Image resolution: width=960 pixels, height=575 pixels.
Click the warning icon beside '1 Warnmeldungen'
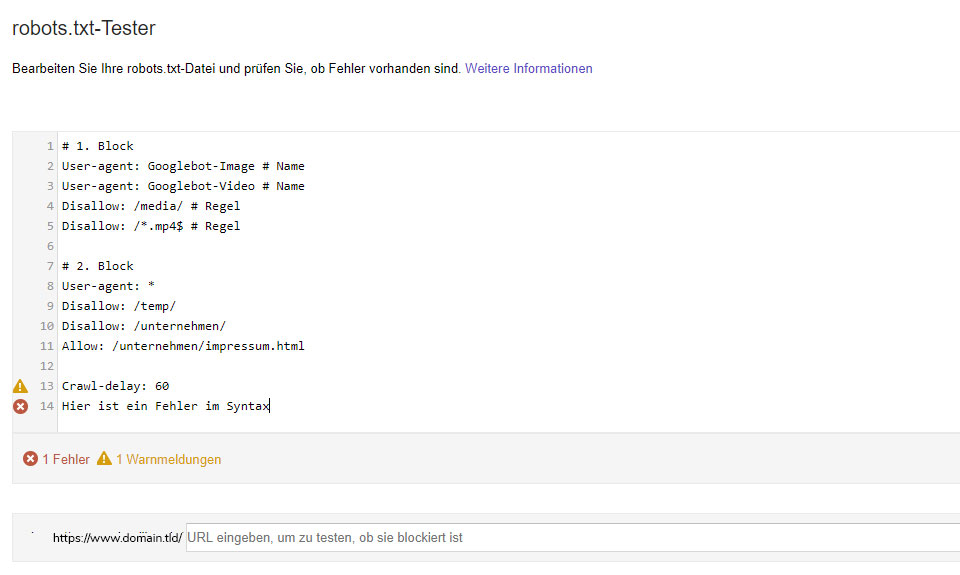[x=104, y=458]
